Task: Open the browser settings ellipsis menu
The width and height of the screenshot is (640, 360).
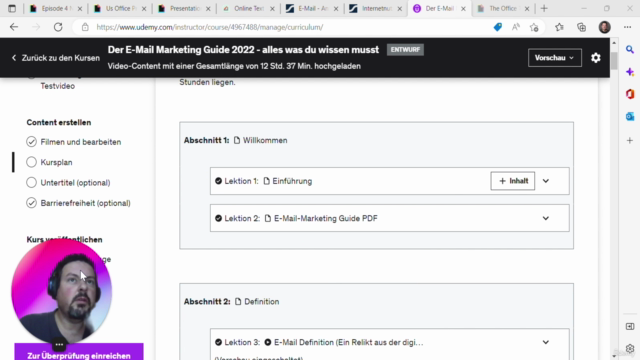Action: tap(628, 27)
